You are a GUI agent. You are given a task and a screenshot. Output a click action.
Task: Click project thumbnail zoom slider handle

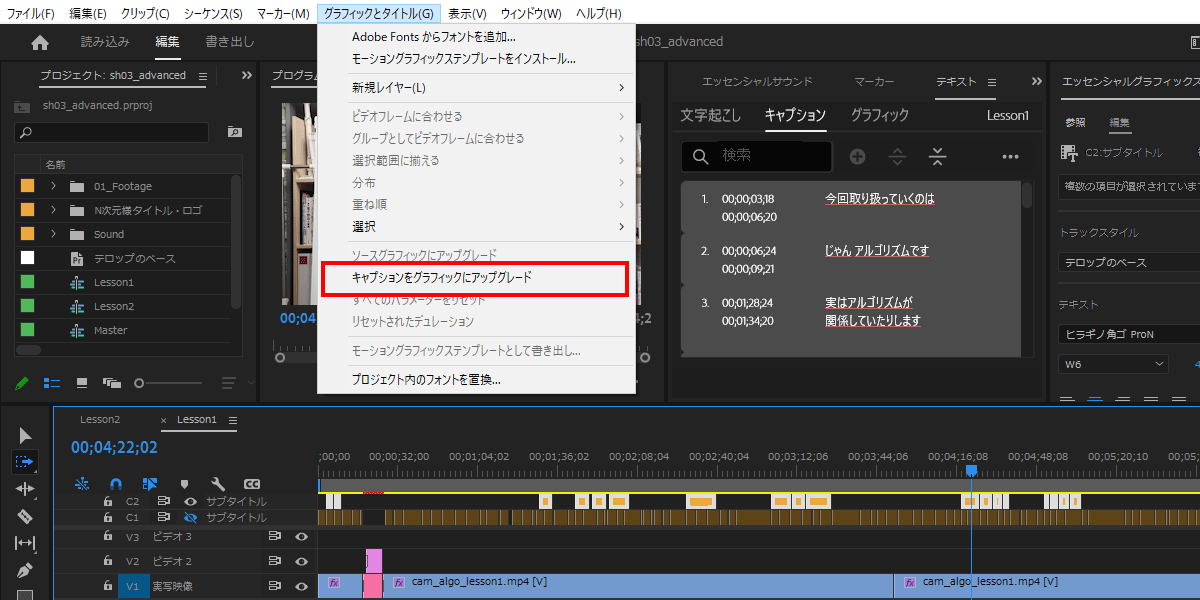[x=141, y=382]
